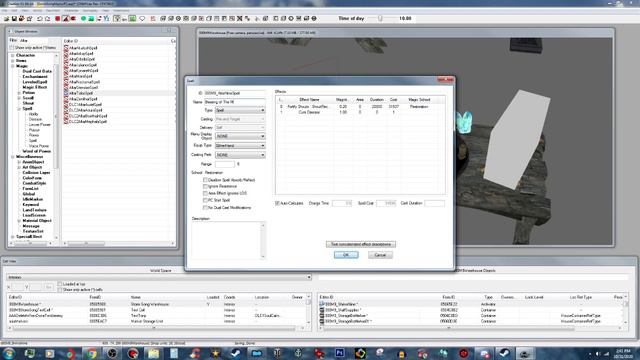Screen dimensions: 640x360
Task: Click the spell Name input field
Action: (235, 102)
